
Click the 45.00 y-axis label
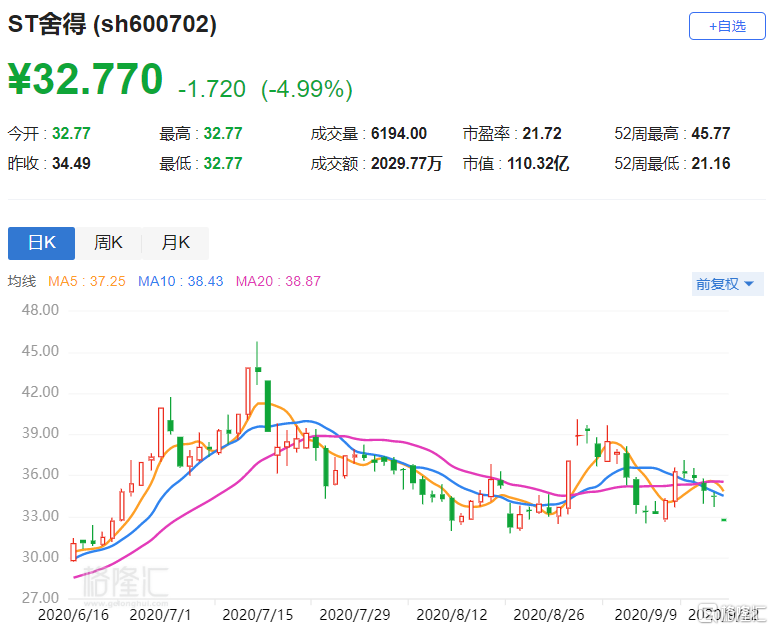click(x=40, y=351)
